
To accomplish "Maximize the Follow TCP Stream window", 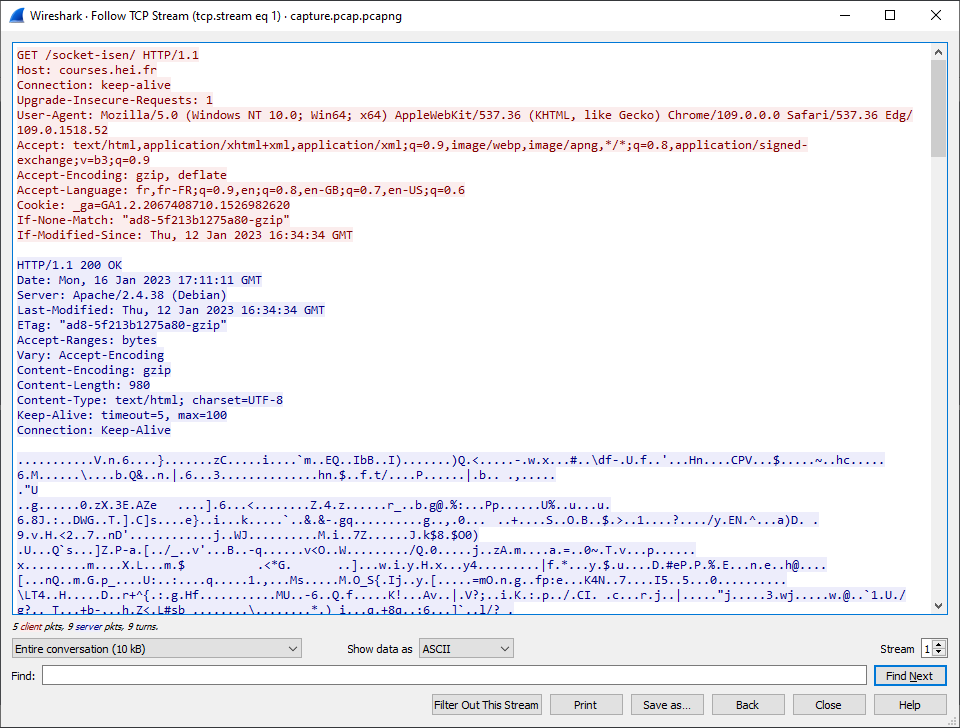I will pyautogui.click(x=890, y=15).
